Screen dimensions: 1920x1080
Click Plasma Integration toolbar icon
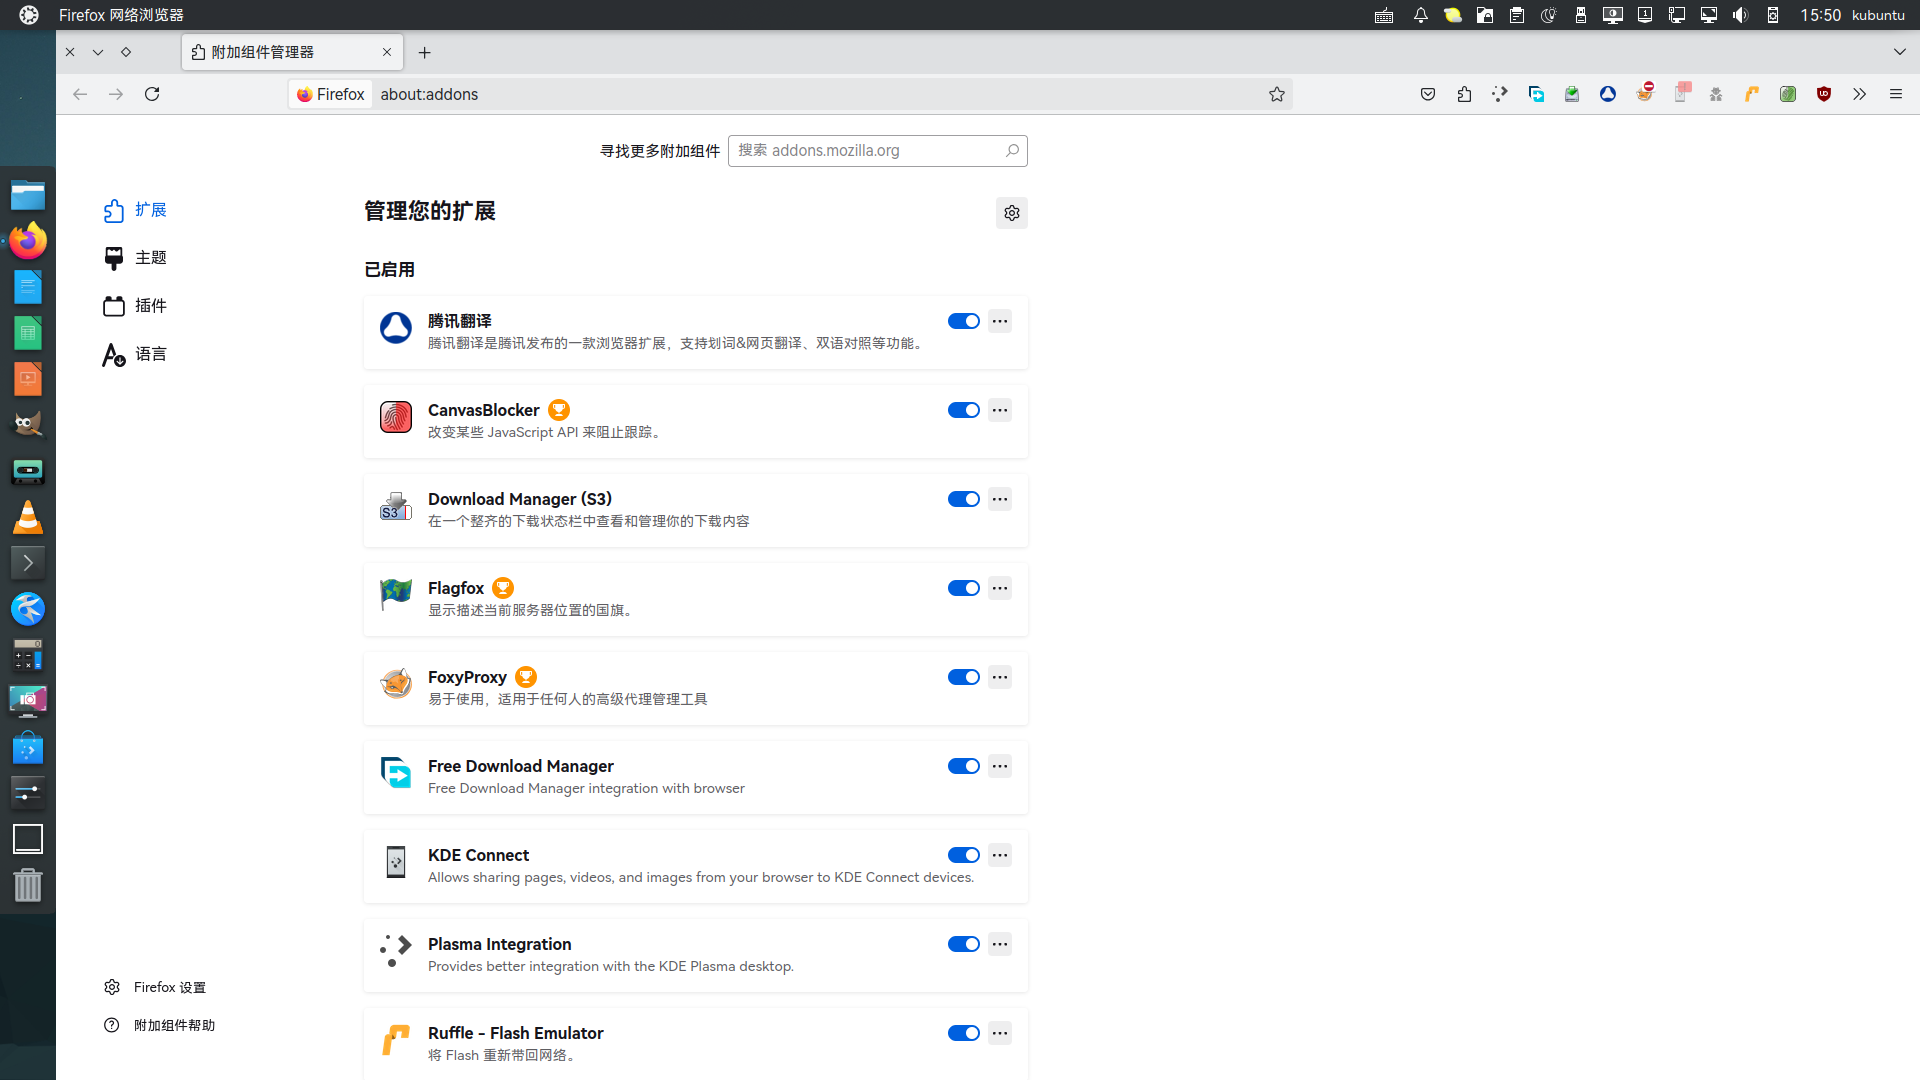[x=1500, y=94]
